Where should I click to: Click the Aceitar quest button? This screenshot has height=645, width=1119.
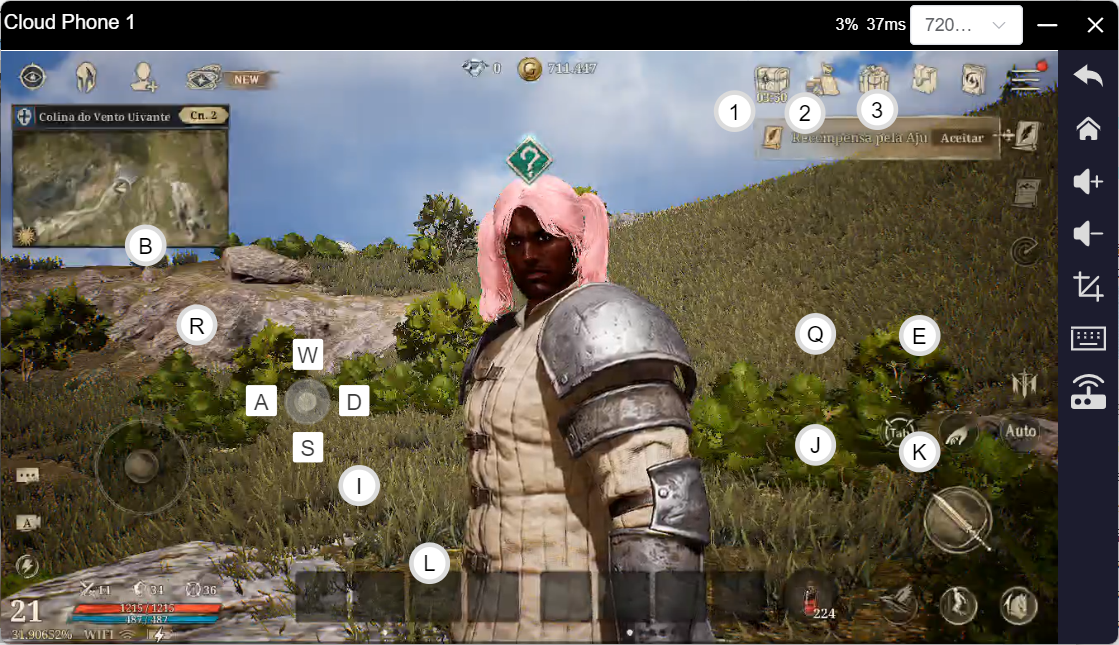pyautogui.click(x=961, y=138)
